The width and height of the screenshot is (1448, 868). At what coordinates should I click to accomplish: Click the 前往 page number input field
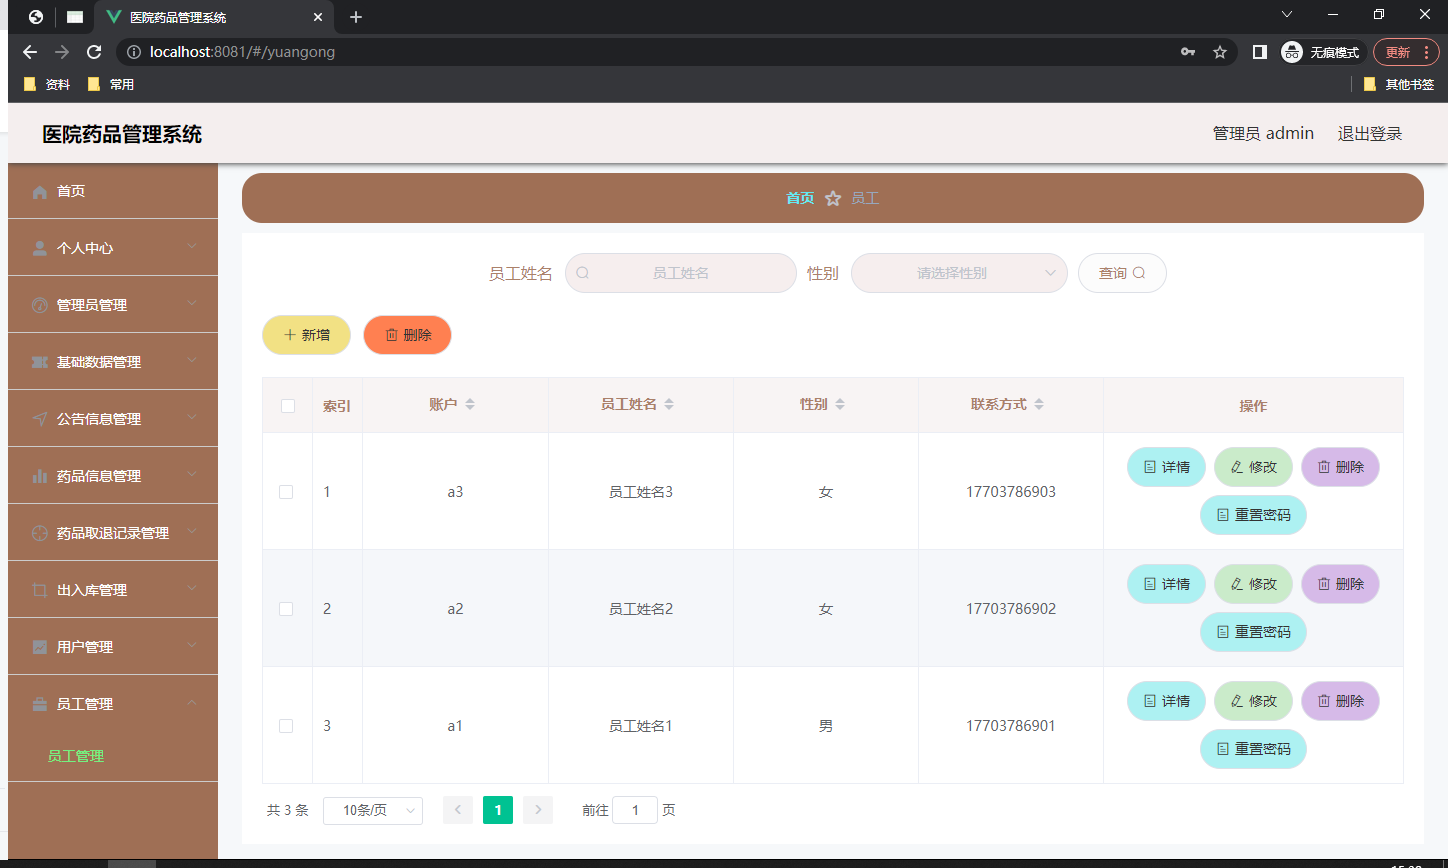(635, 810)
